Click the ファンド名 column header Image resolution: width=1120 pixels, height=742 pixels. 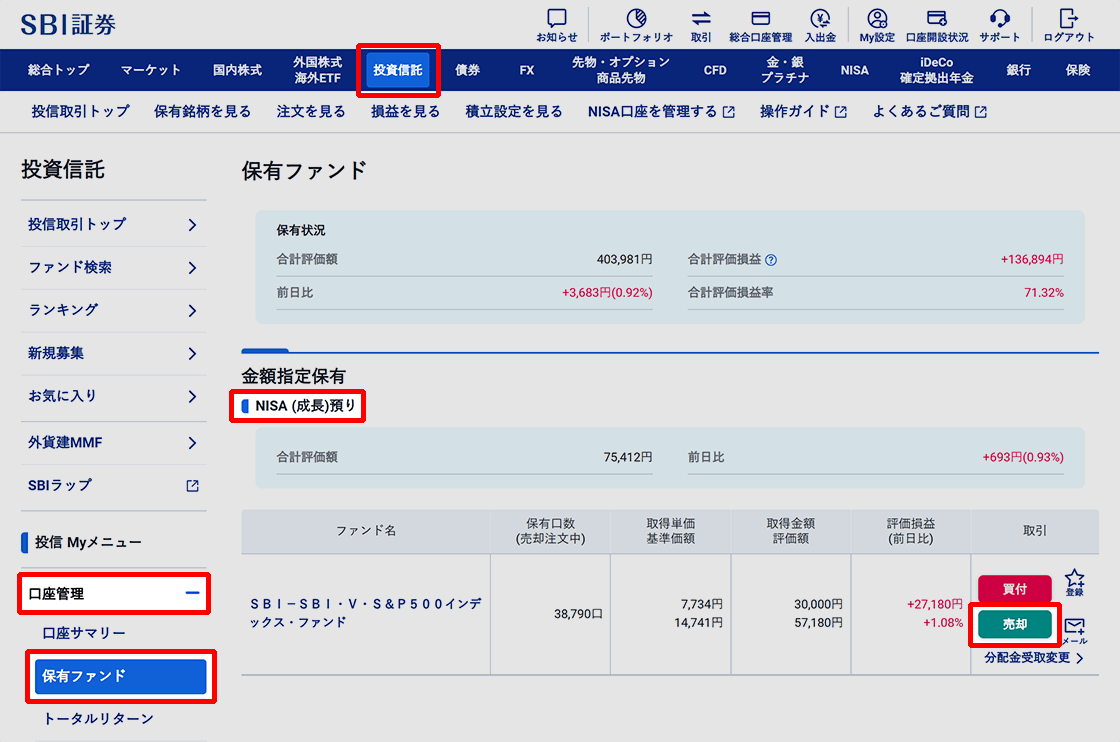[366, 531]
